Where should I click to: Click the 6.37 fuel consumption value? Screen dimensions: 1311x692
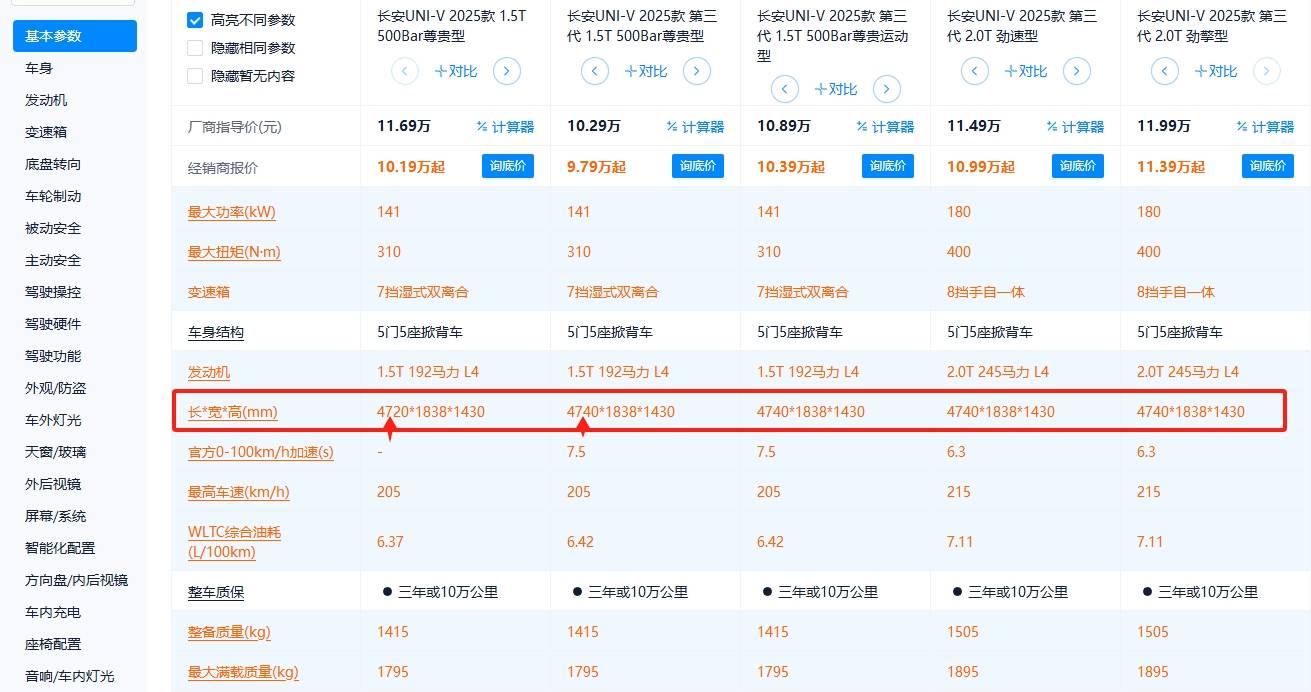pyautogui.click(x=390, y=542)
